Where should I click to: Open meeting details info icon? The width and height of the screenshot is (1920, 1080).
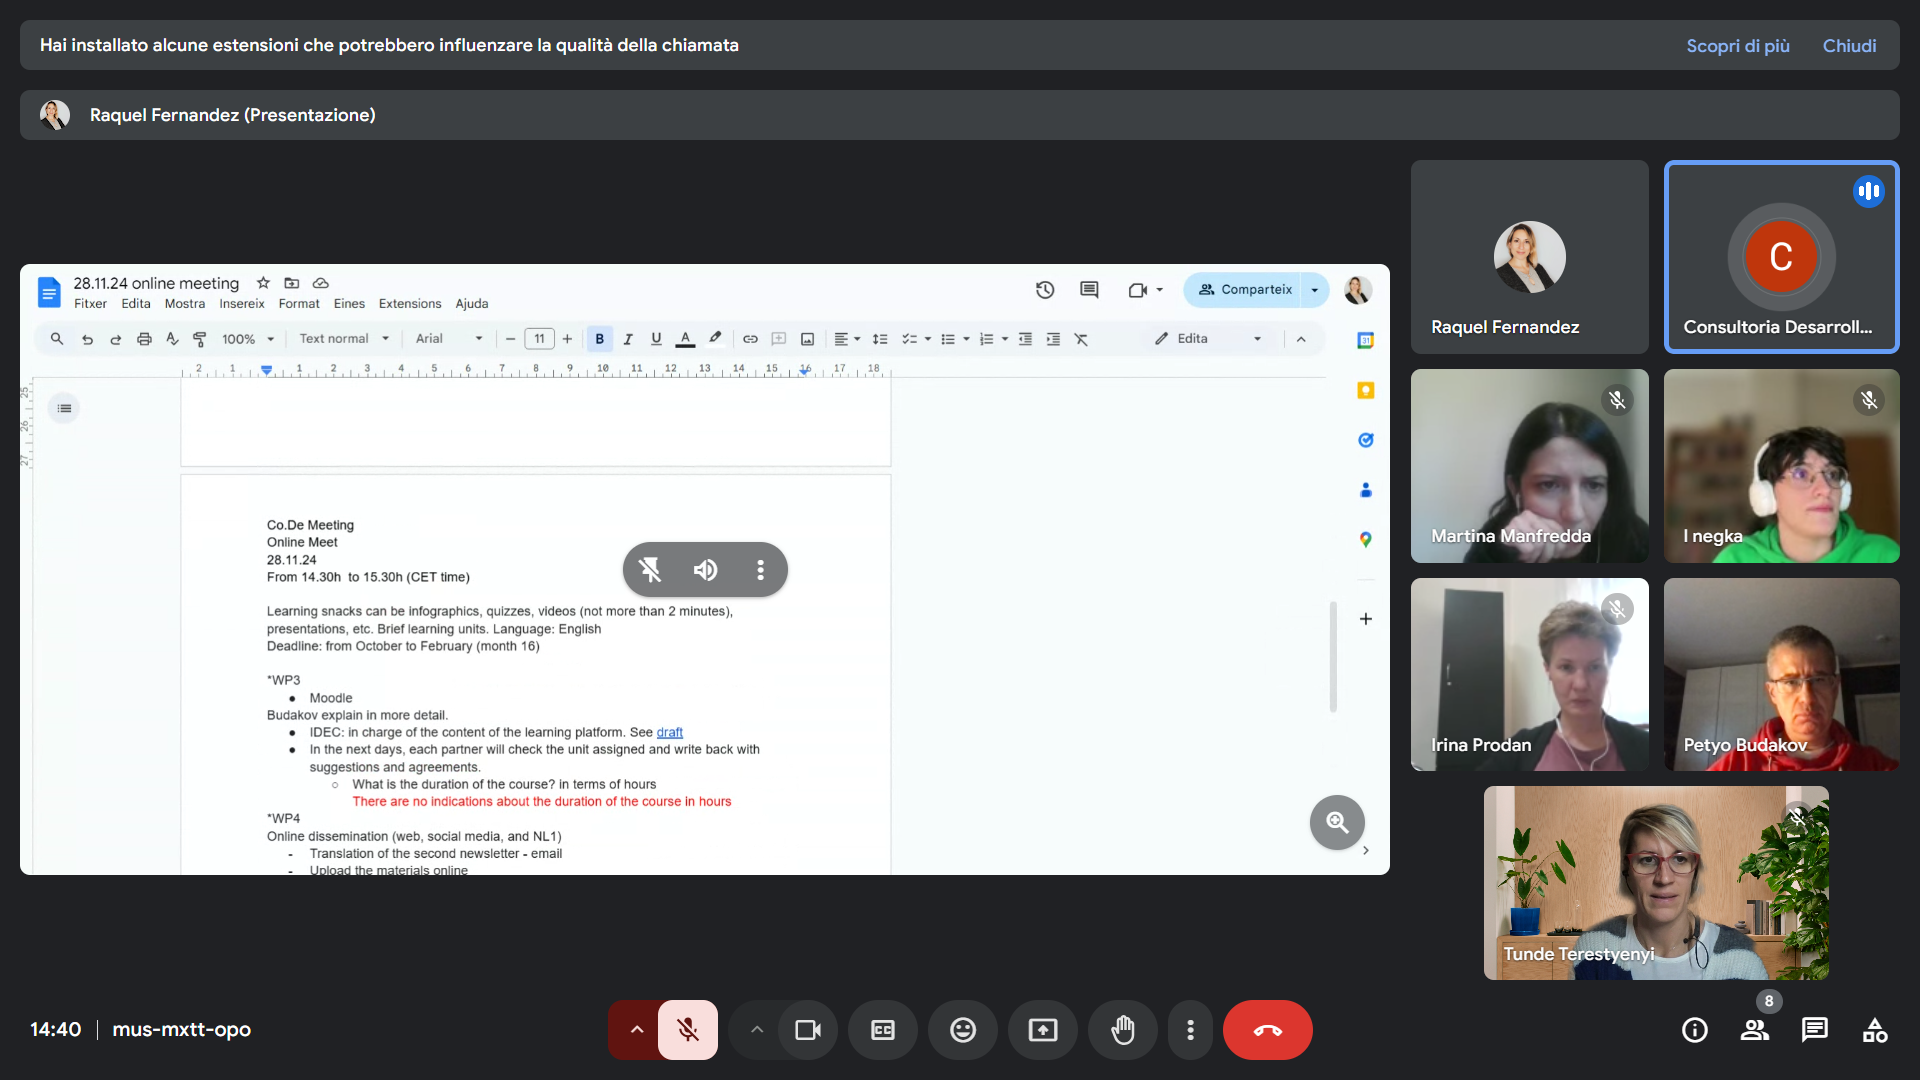[x=1694, y=1030]
